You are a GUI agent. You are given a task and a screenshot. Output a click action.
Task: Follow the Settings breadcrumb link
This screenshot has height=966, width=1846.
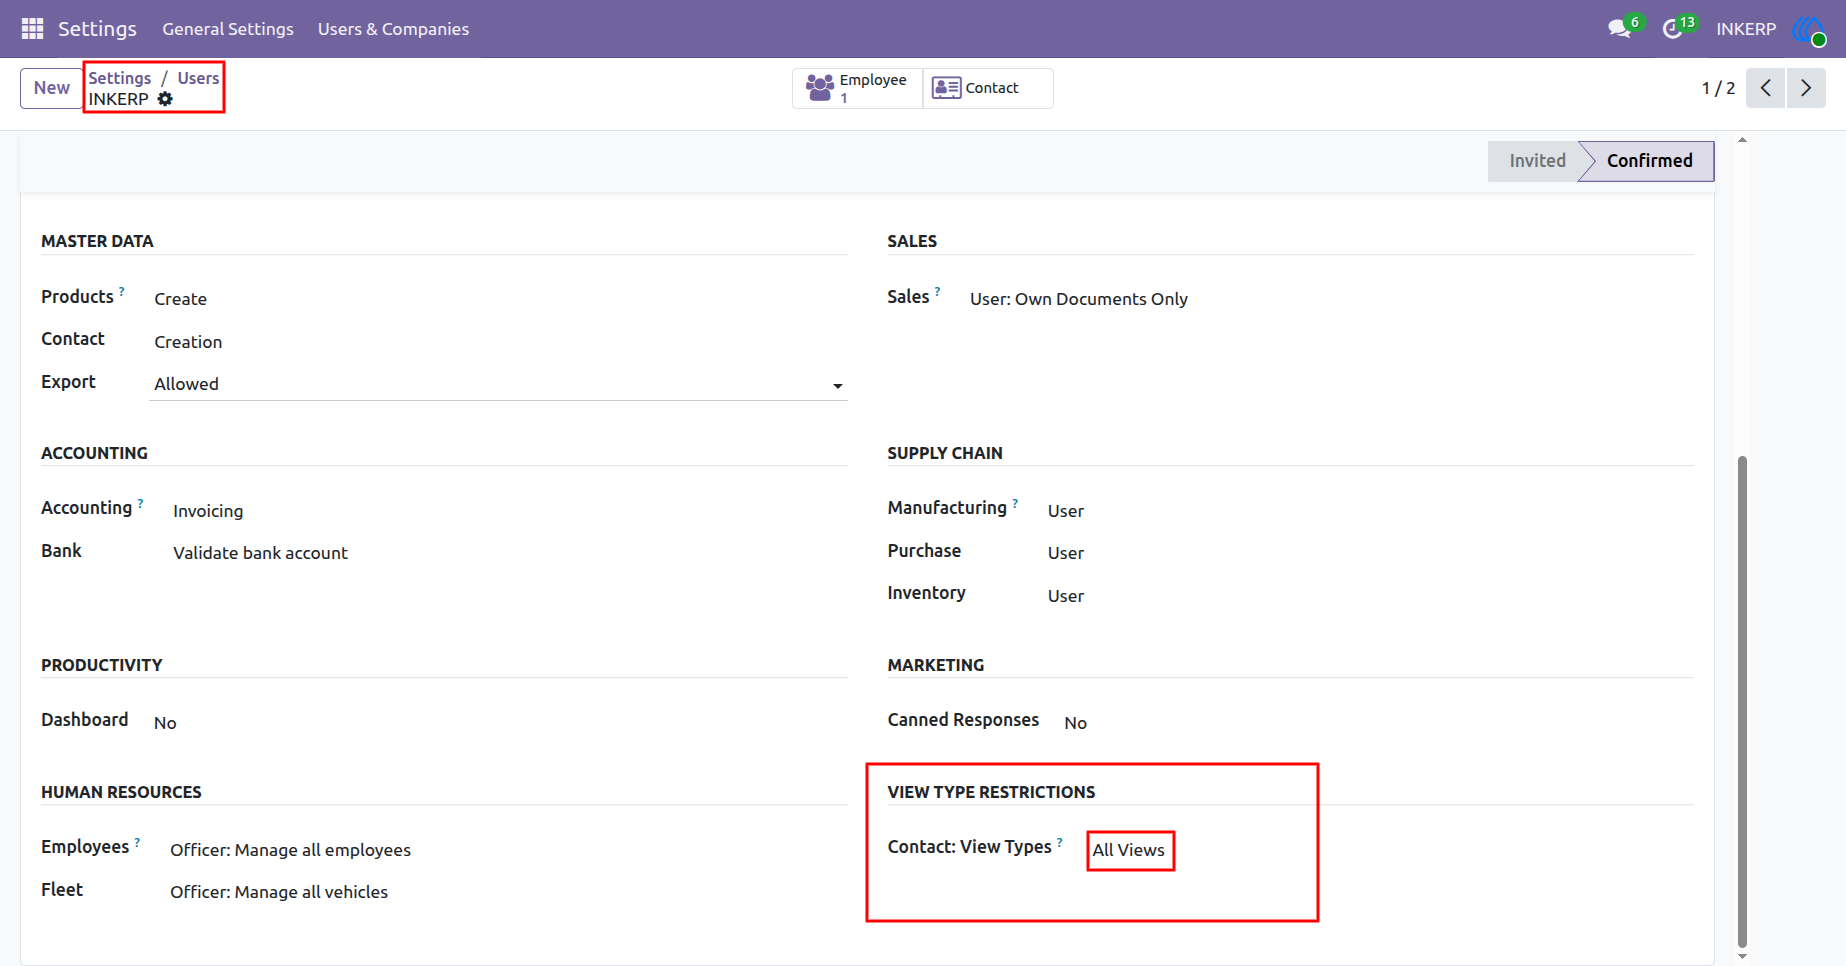(x=120, y=78)
